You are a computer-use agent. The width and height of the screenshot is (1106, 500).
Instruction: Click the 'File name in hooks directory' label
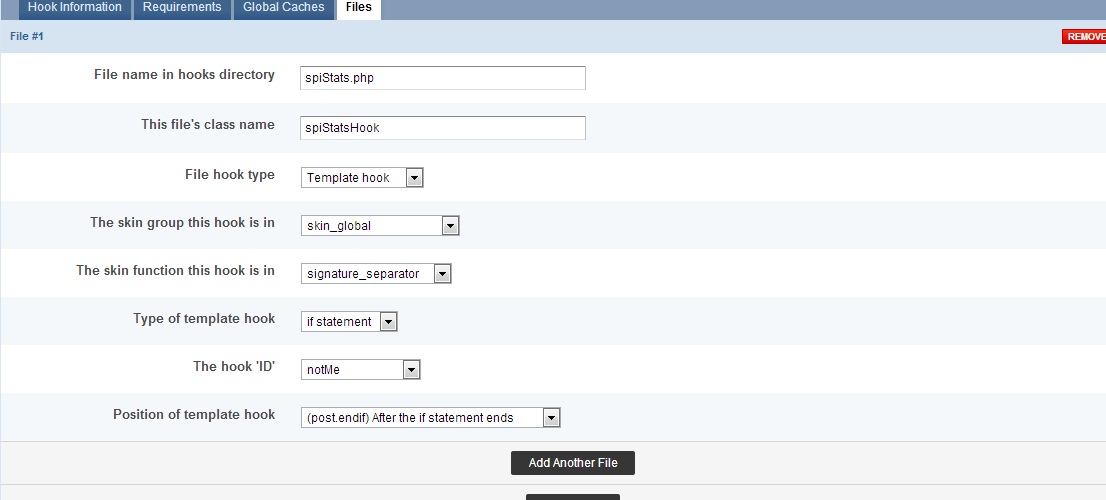[x=184, y=75]
